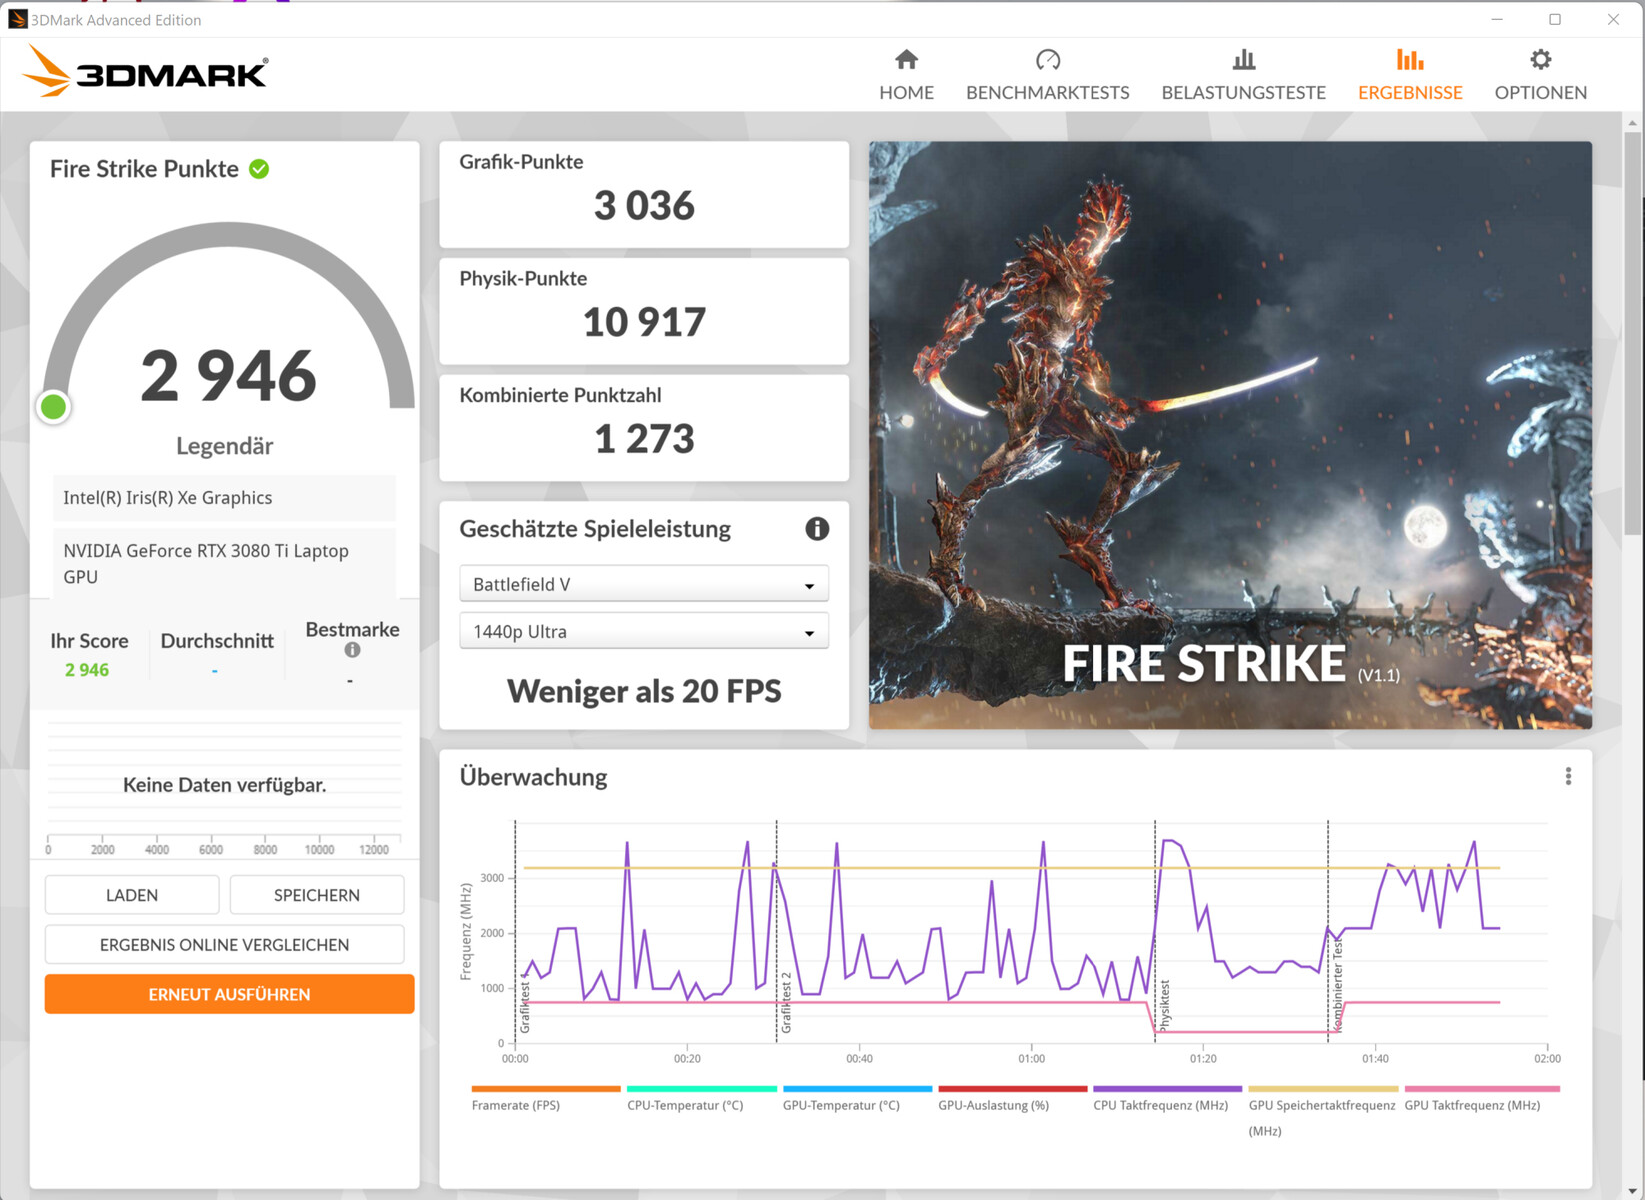Click the green score gauge indicator
The width and height of the screenshot is (1645, 1200).
[x=54, y=407]
